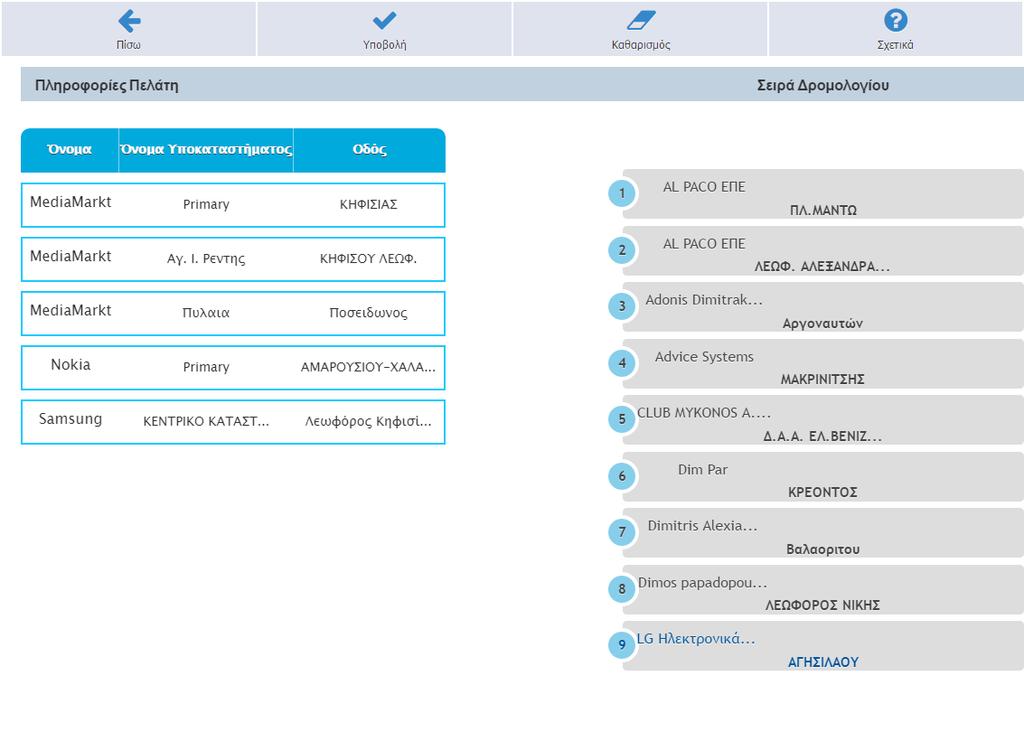Sort by Όνομα Υποκαταστήματος column header

click(x=206, y=150)
